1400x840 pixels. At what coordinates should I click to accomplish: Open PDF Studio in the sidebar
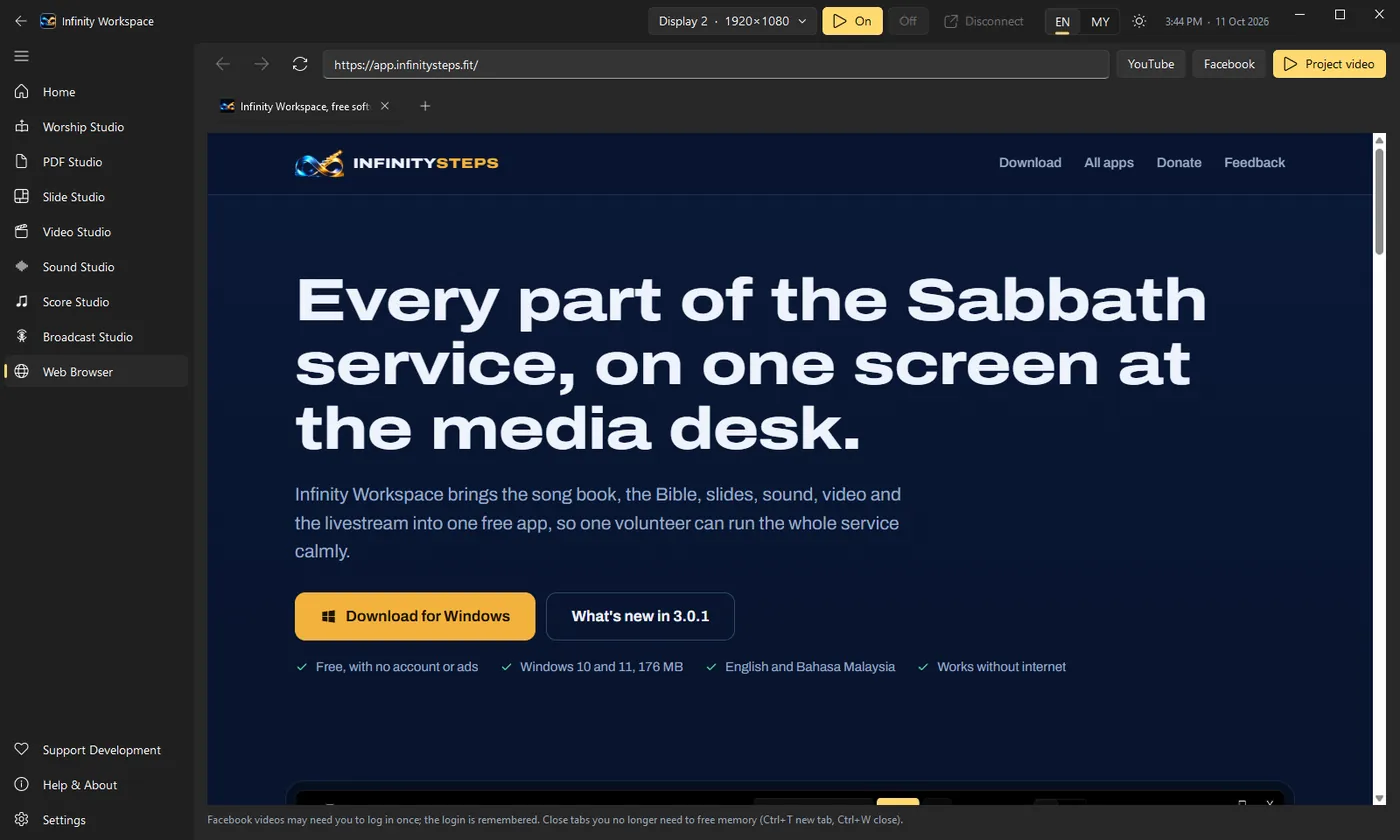click(x=96, y=162)
